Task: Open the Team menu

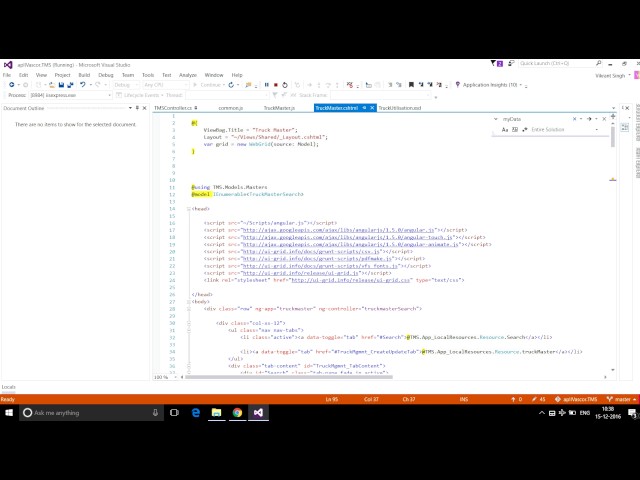Action: point(128,75)
